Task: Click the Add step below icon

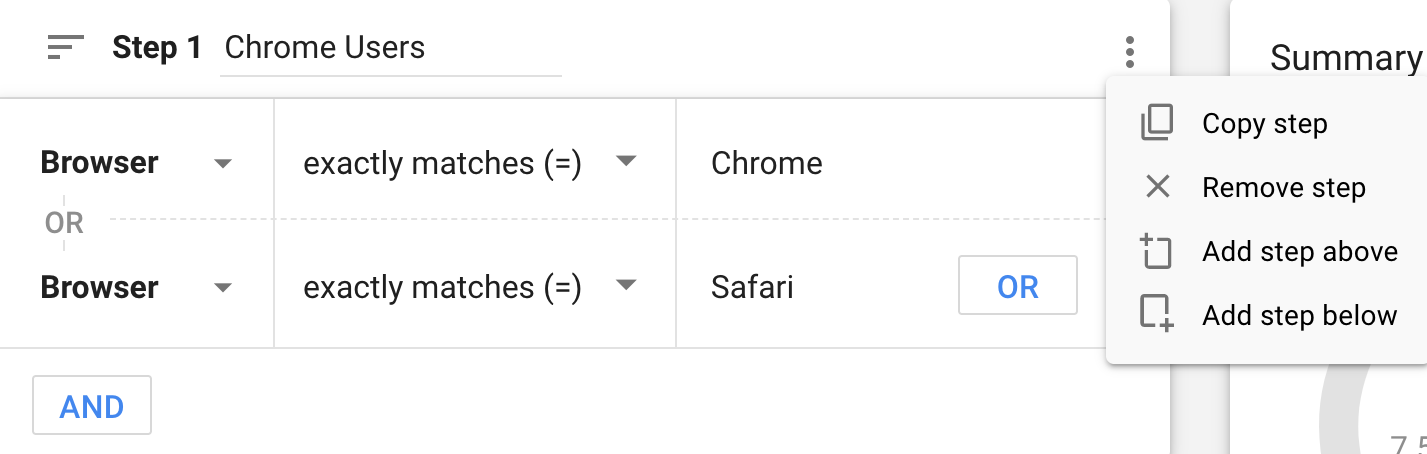Action: click(1157, 314)
